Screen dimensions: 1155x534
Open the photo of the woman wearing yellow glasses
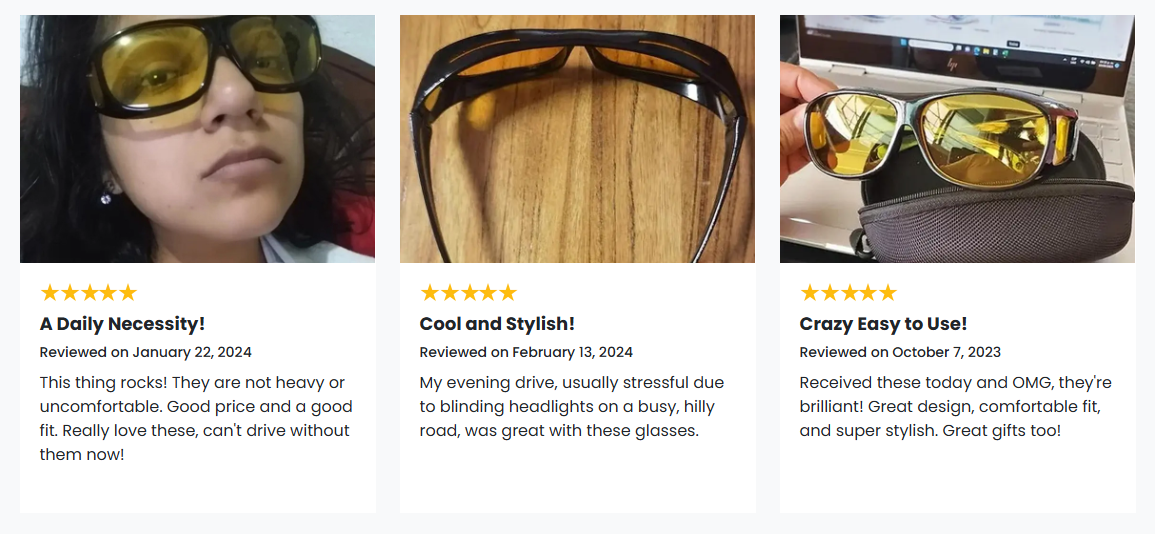point(197,139)
